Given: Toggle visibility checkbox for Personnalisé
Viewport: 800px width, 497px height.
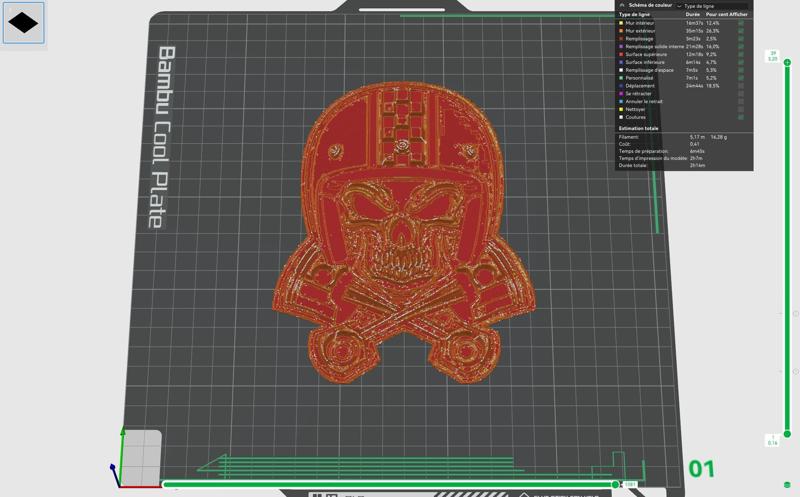Looking at the screenshot, I should pos(741,78).
